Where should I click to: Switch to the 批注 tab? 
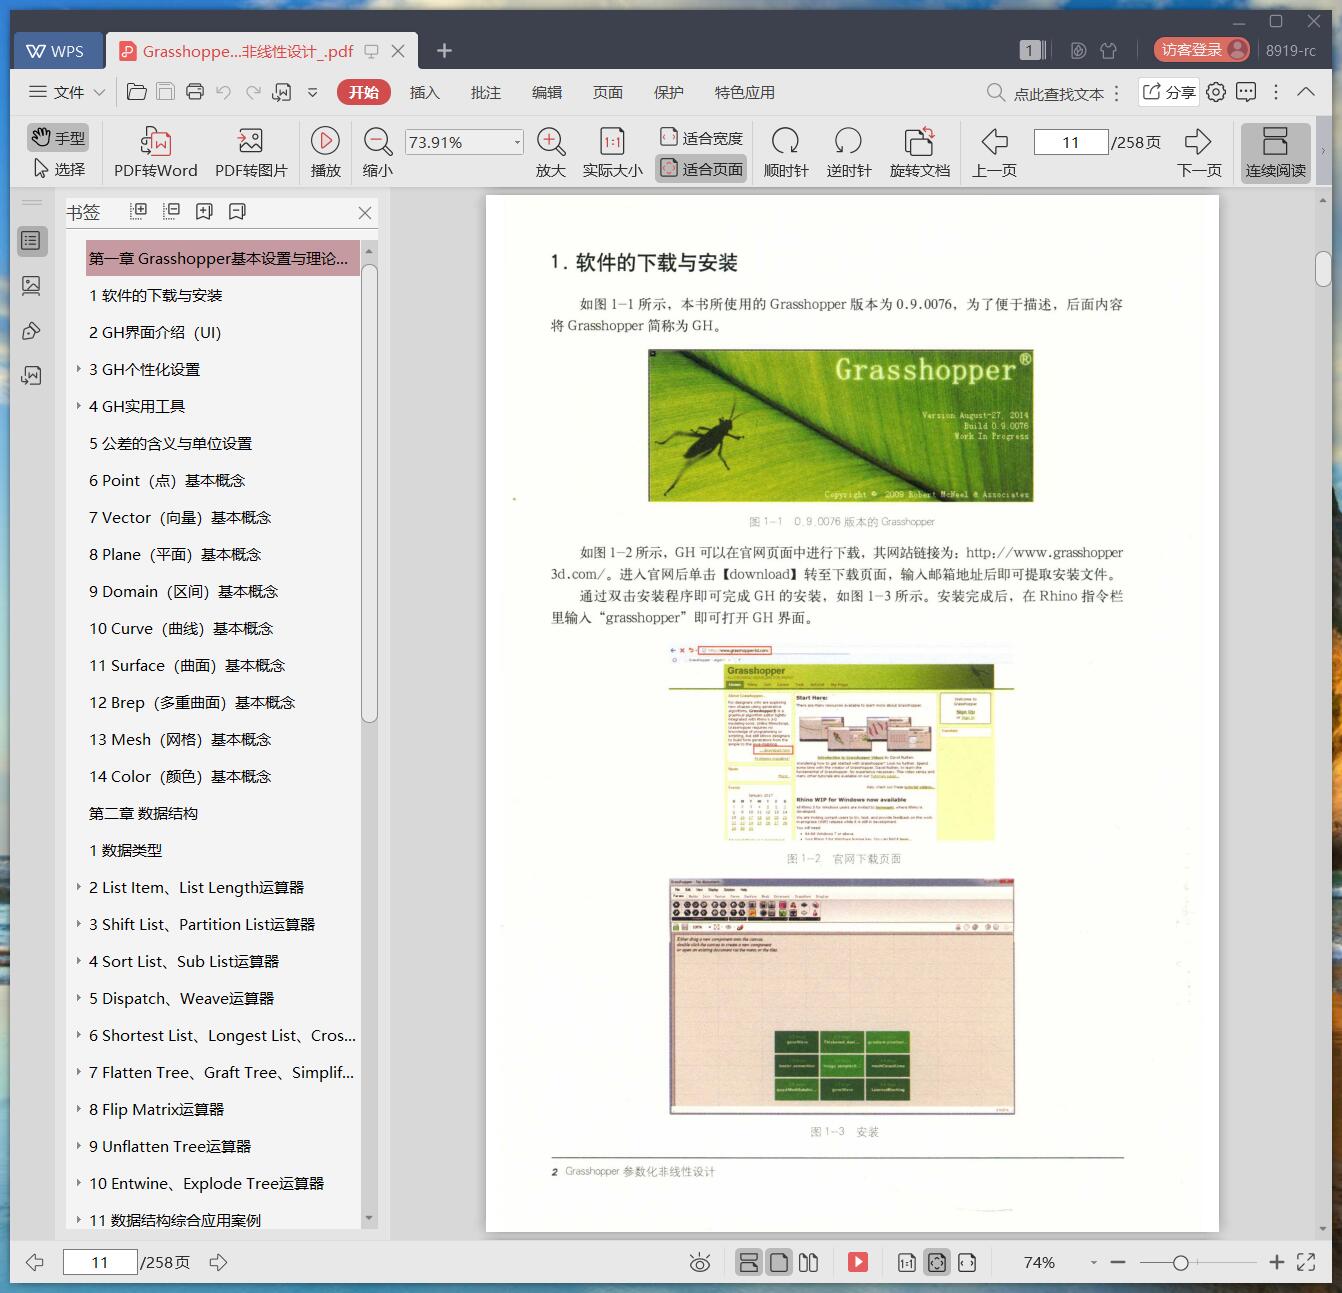pos(485,92)
